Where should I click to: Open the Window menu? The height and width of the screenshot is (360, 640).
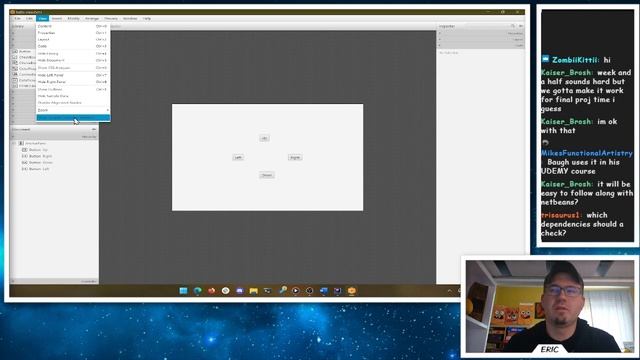coord(130,18)
